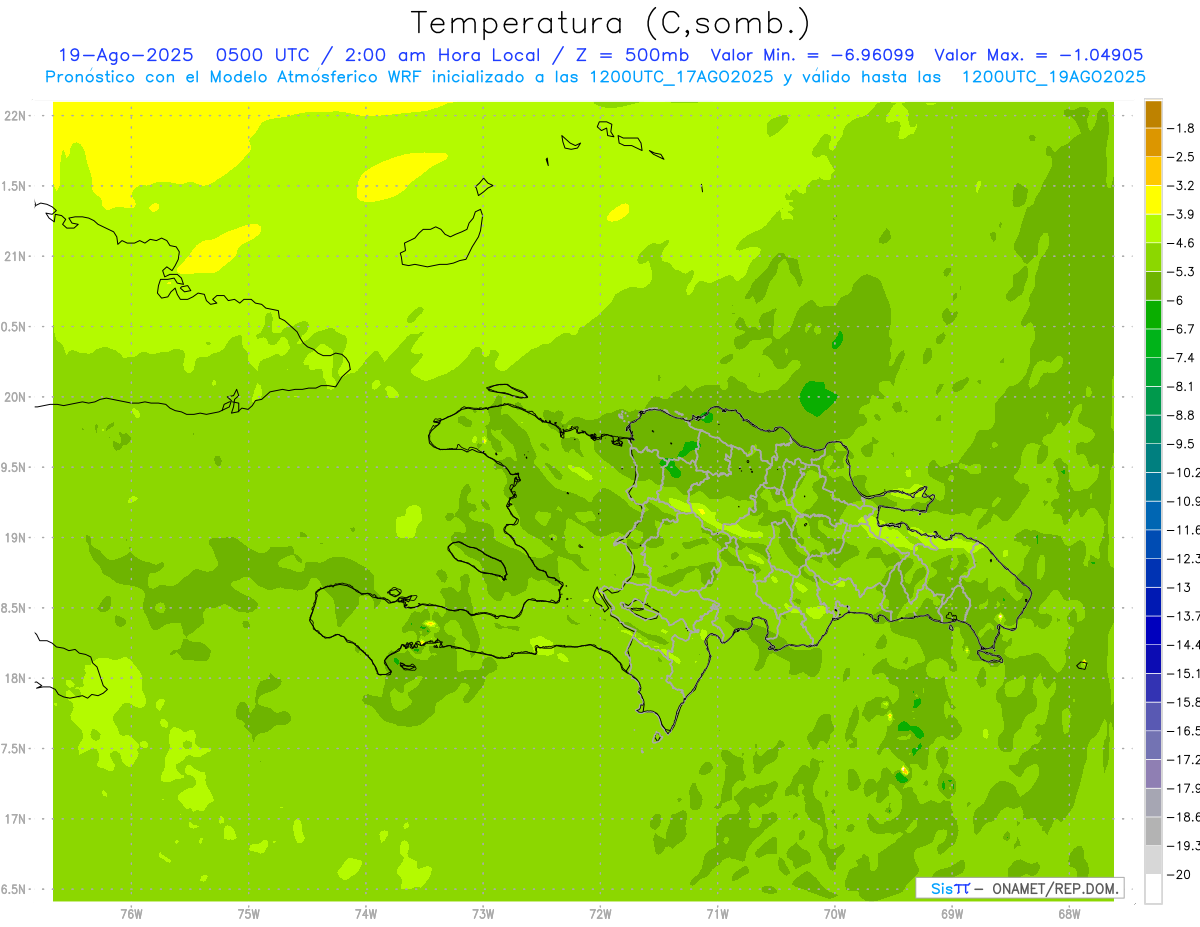
Task: Click the "Z = 500mb" level text
Action: click(632, 55)
